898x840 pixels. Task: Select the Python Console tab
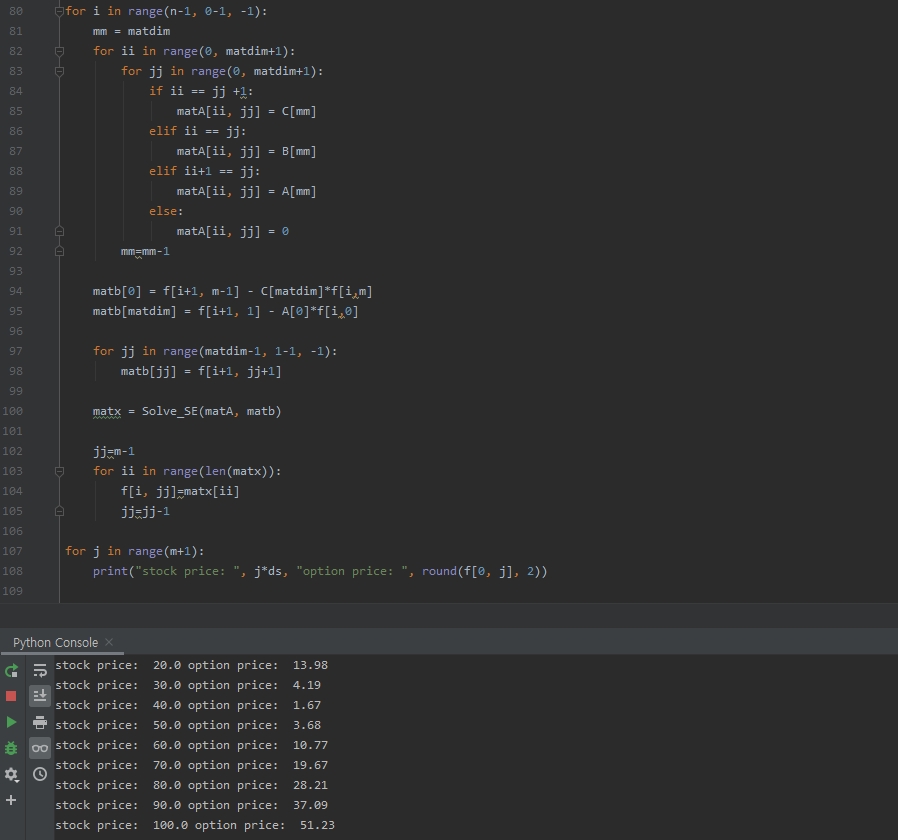tap(55, 642)
